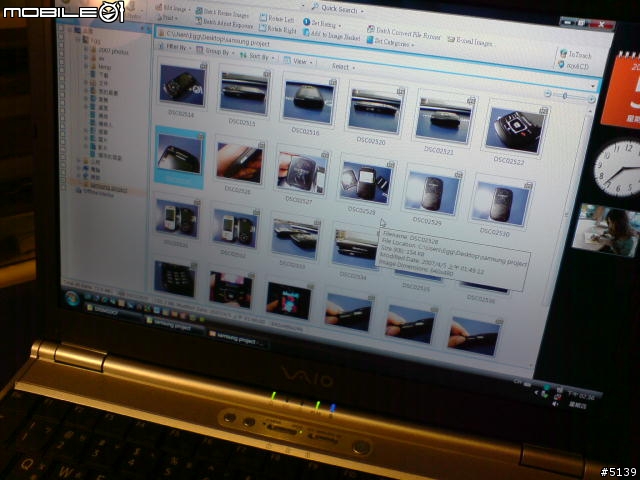Viewport: 640px width, 480px height.
Task: Click the InTouch icon
Action: tap(564, 53)
